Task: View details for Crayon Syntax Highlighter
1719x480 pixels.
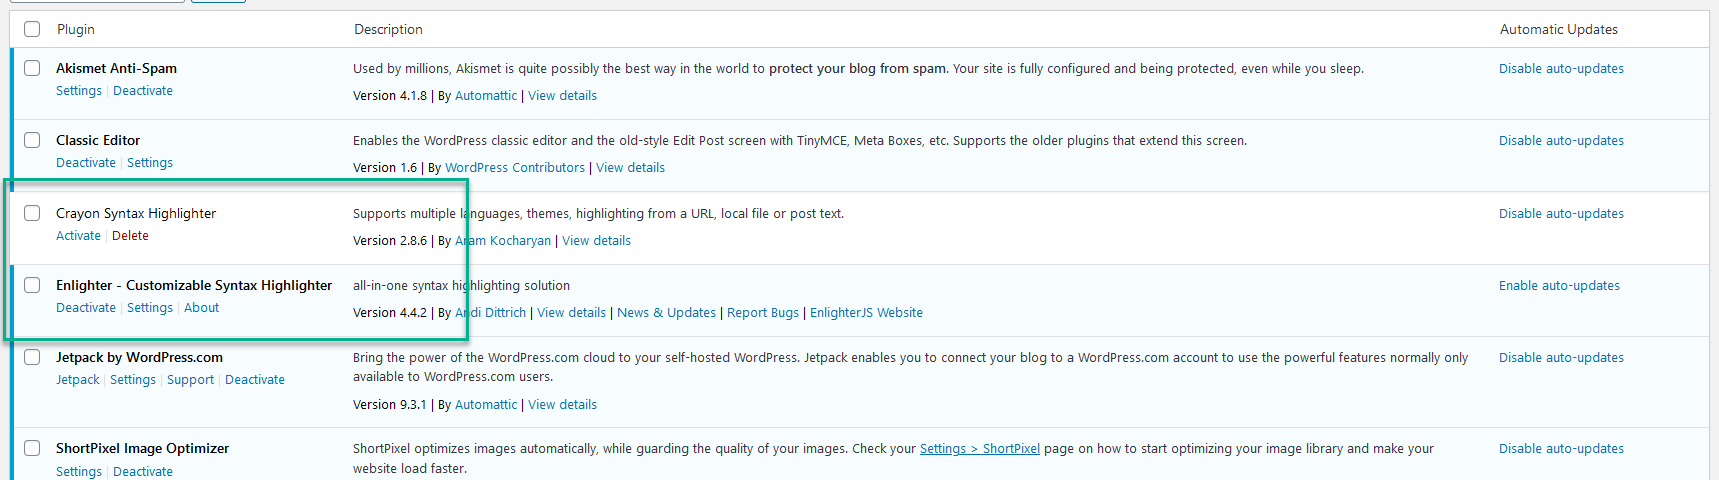Action: coord(597,241)
